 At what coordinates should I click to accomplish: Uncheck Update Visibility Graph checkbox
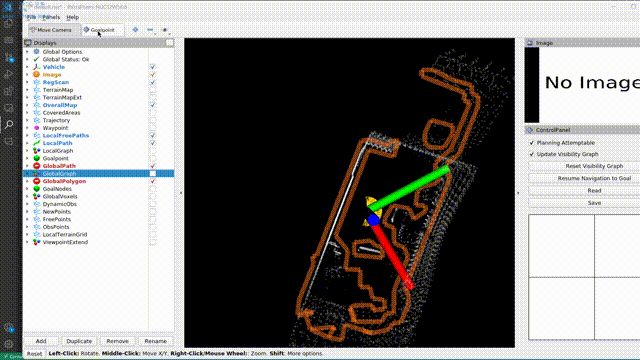(531, 154)
